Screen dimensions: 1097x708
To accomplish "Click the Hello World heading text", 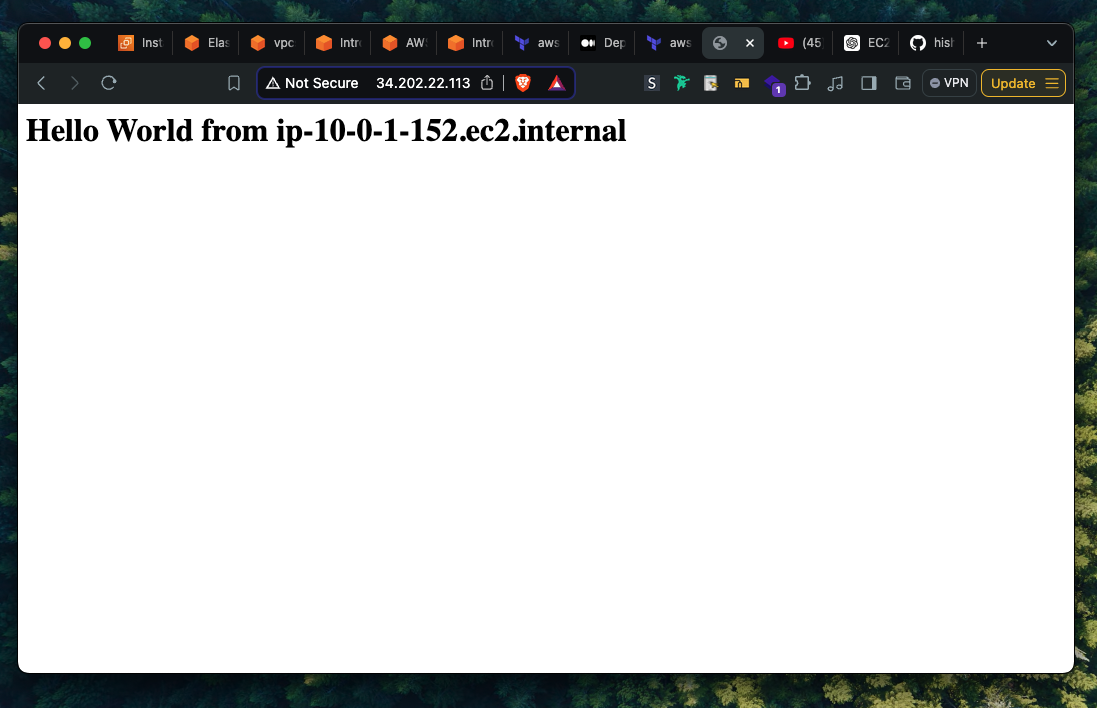I will tap(326, 131).
